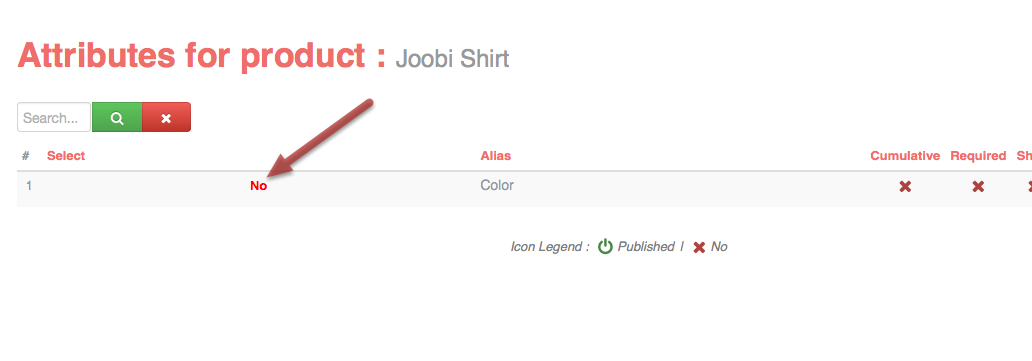Open the red No attribute link

point(259,186)
